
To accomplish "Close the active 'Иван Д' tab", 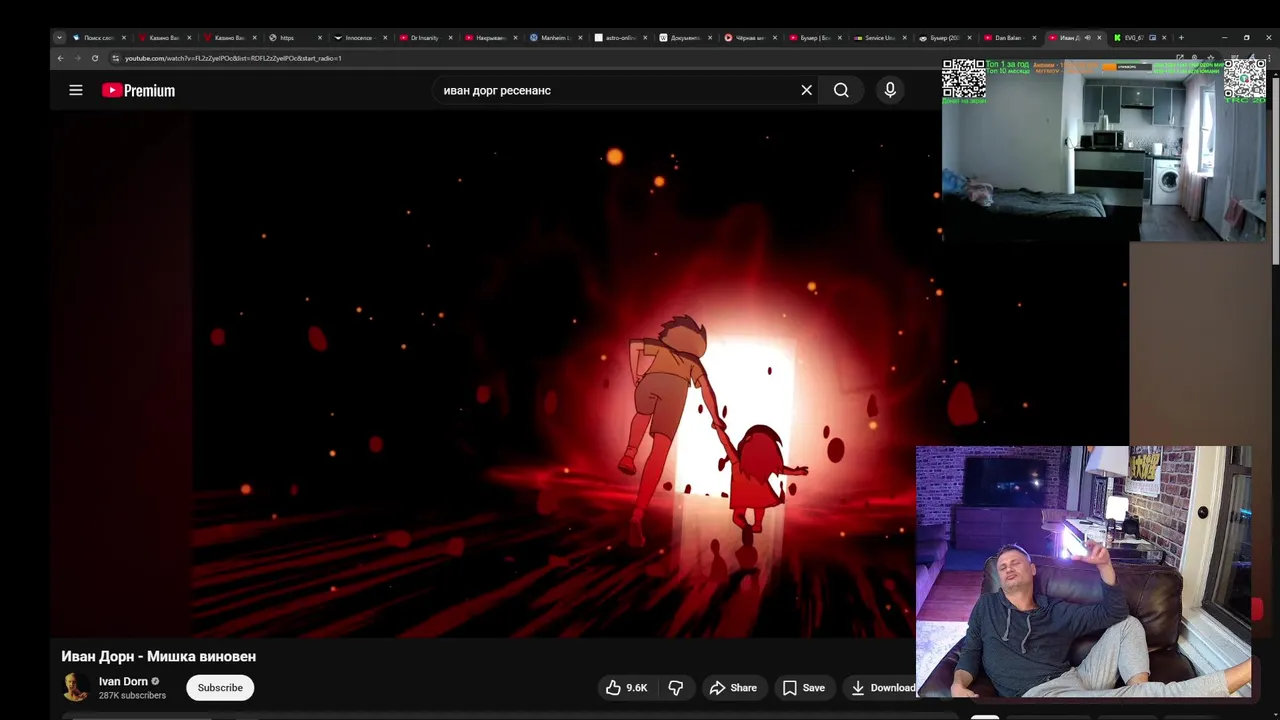I will pyautogui.click(x=1100, y=38).
